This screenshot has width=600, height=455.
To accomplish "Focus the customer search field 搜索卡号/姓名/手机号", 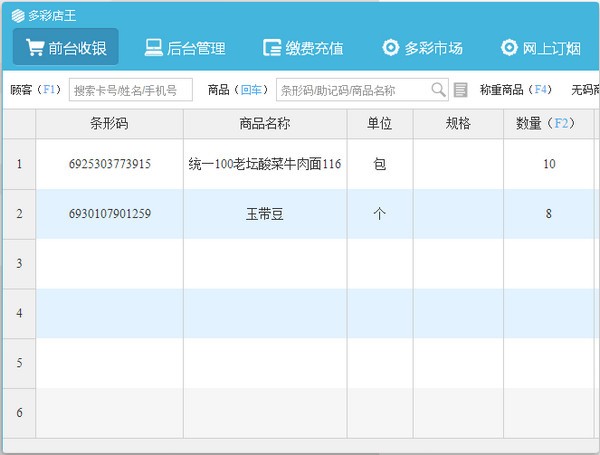I will (131, 90).
